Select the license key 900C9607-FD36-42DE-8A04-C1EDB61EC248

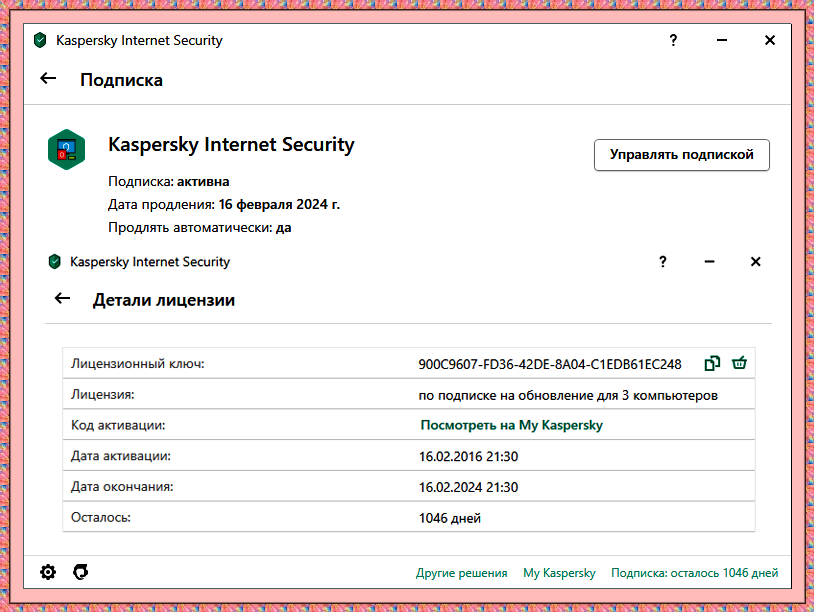coord(550,364)
